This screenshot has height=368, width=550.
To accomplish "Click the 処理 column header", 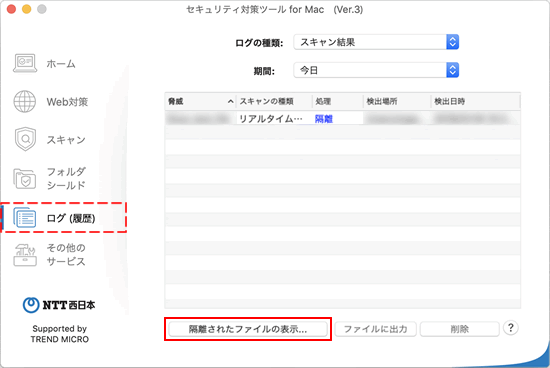I will [337, 101].
